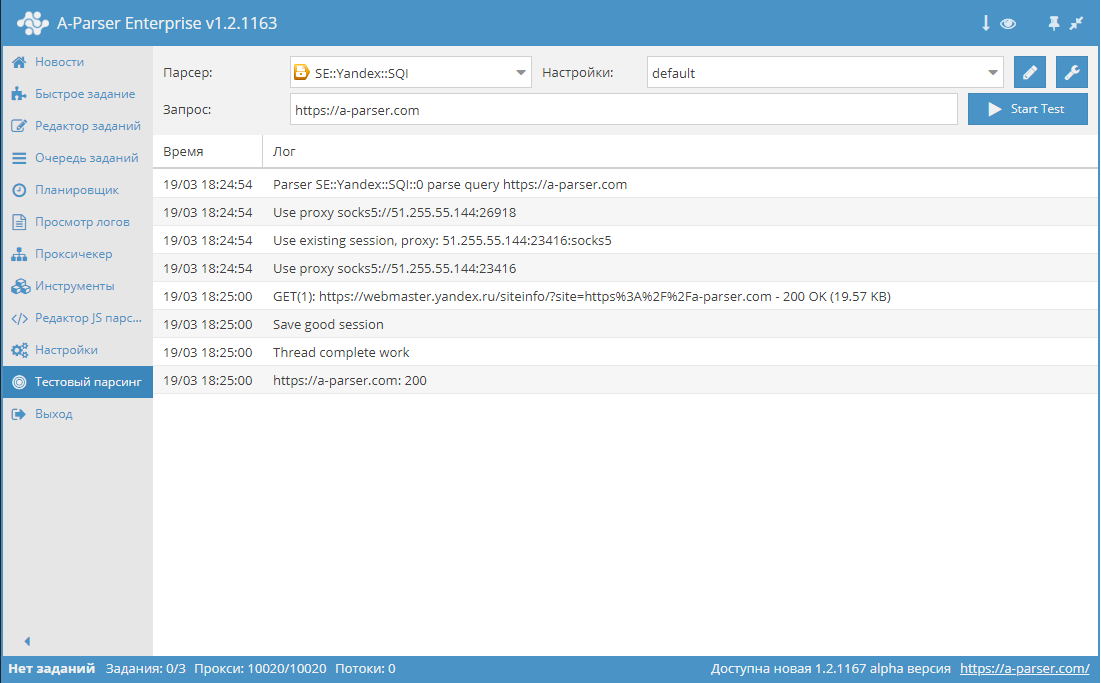
Task: Select the 'Save good session' log row
Action: [x=625, y=324]
